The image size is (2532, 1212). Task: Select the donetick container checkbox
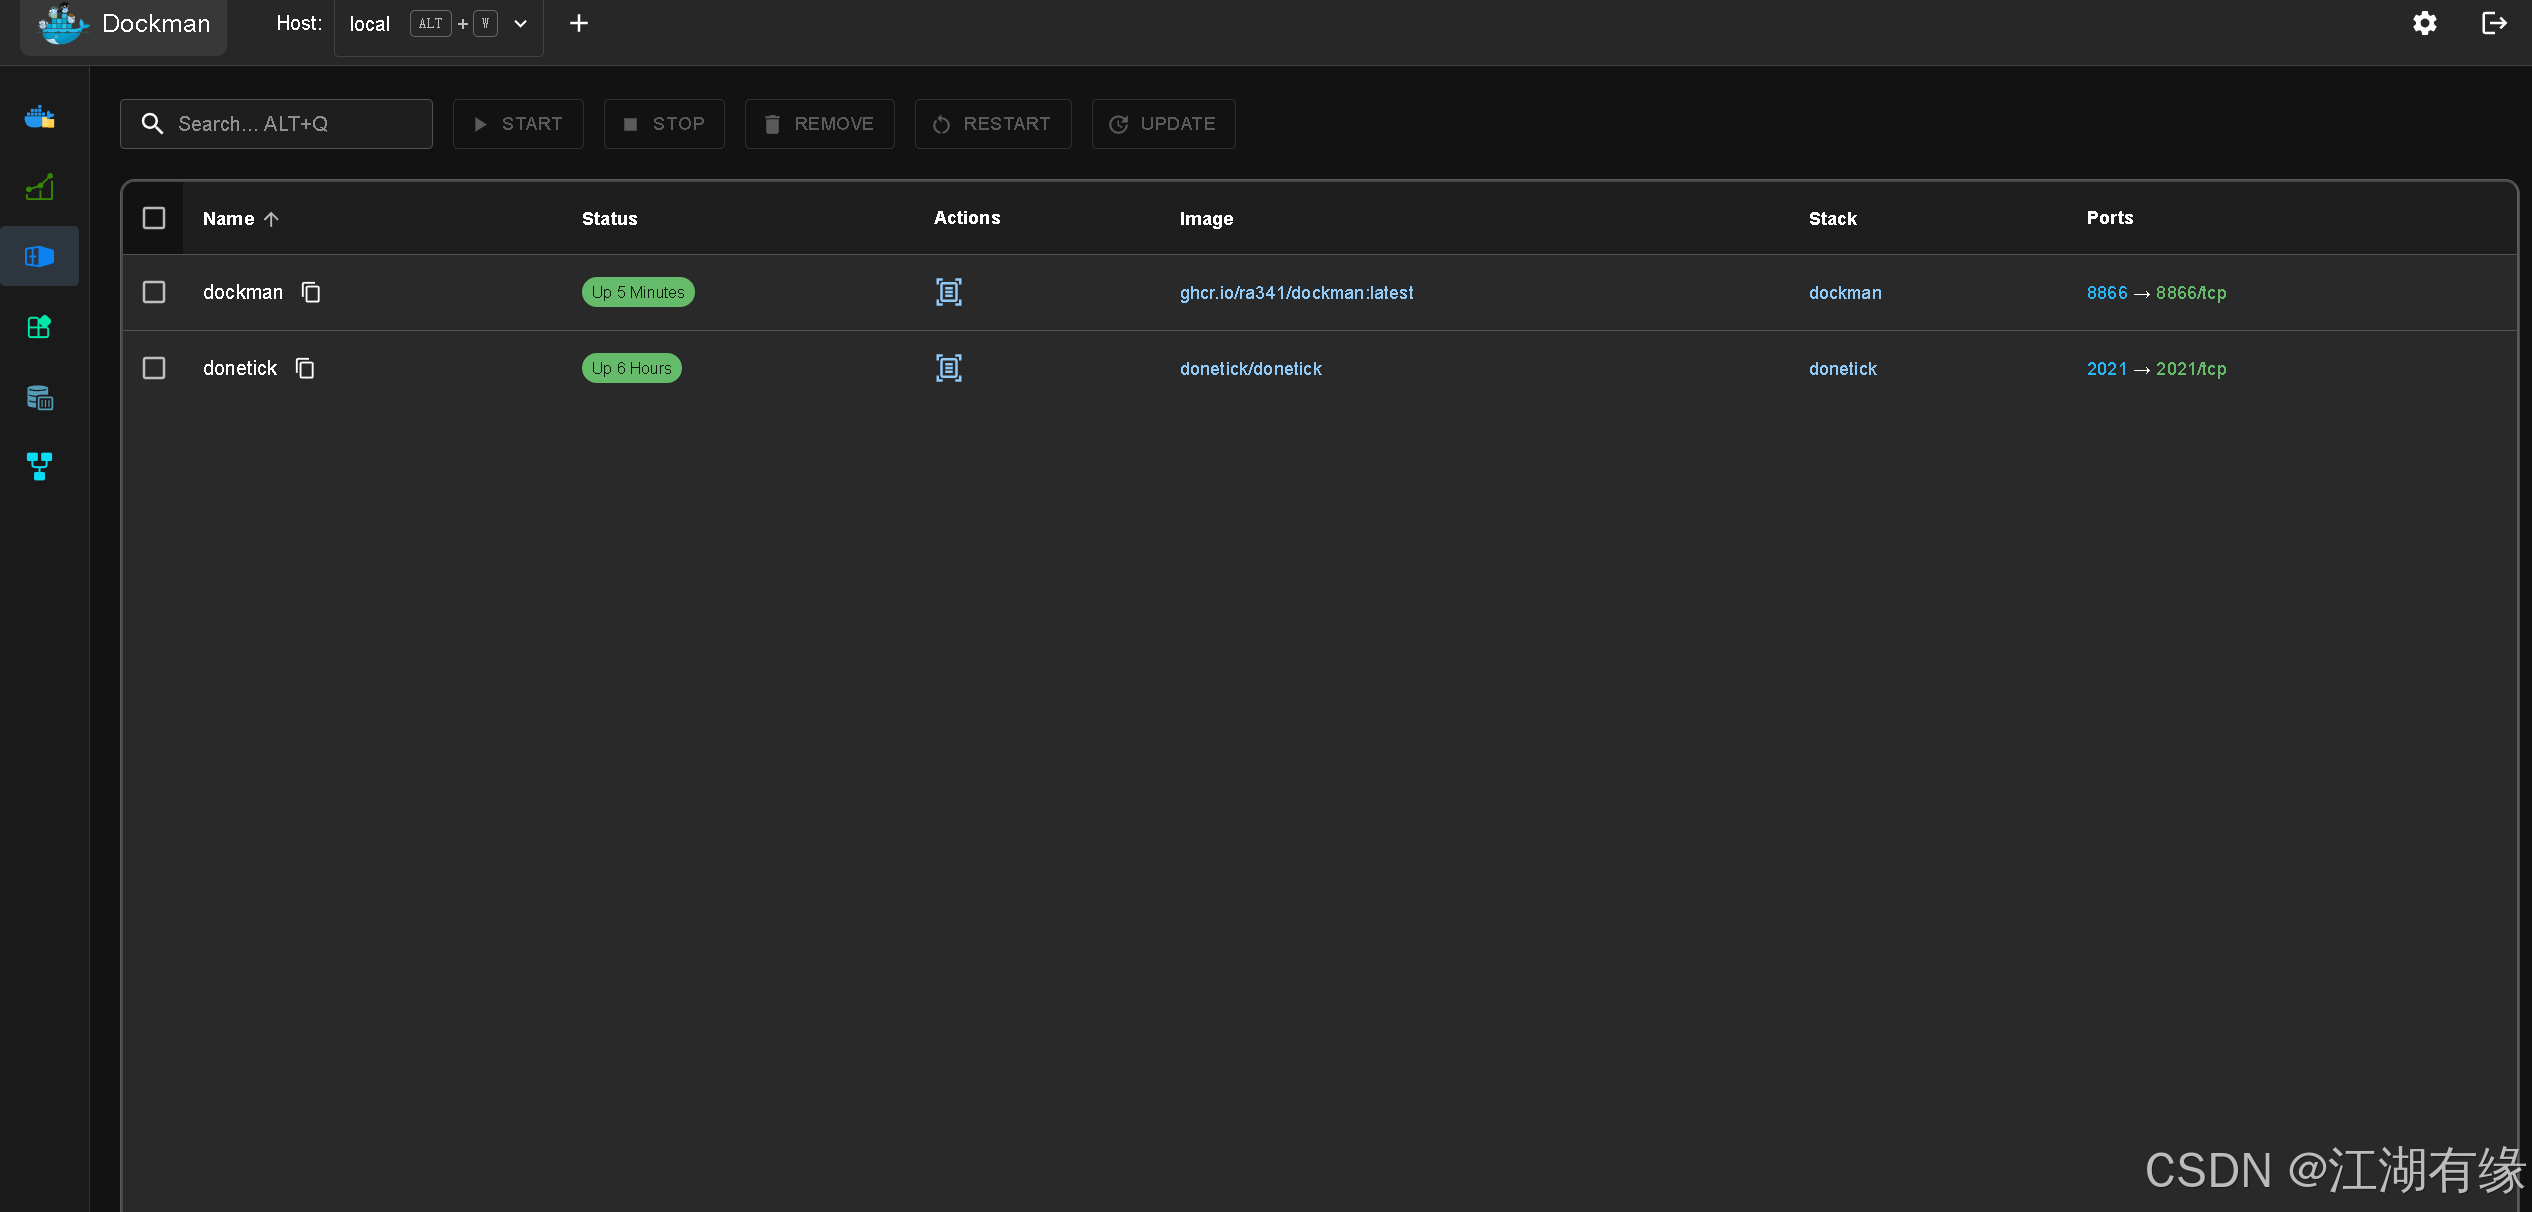tap(154, 368)
